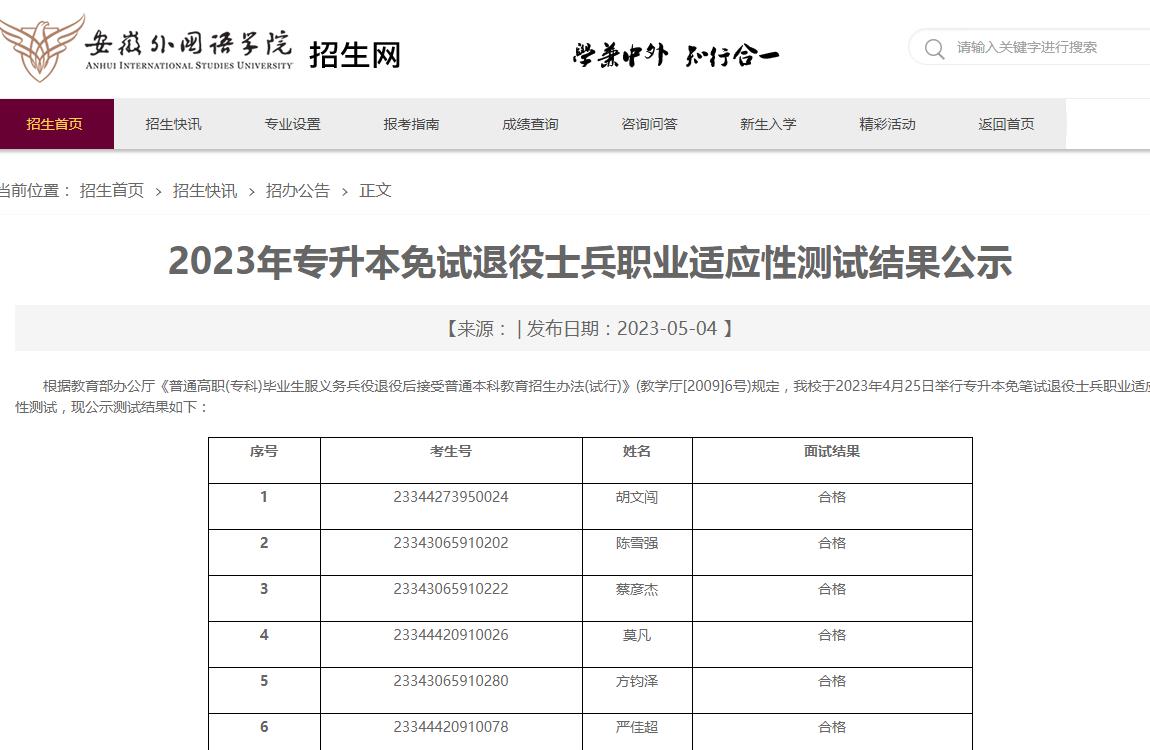Image resolution: width=1150 pixels, height=750 pixels.
Task: Click exam number 23344420910026
Action: tap(451, 635)
